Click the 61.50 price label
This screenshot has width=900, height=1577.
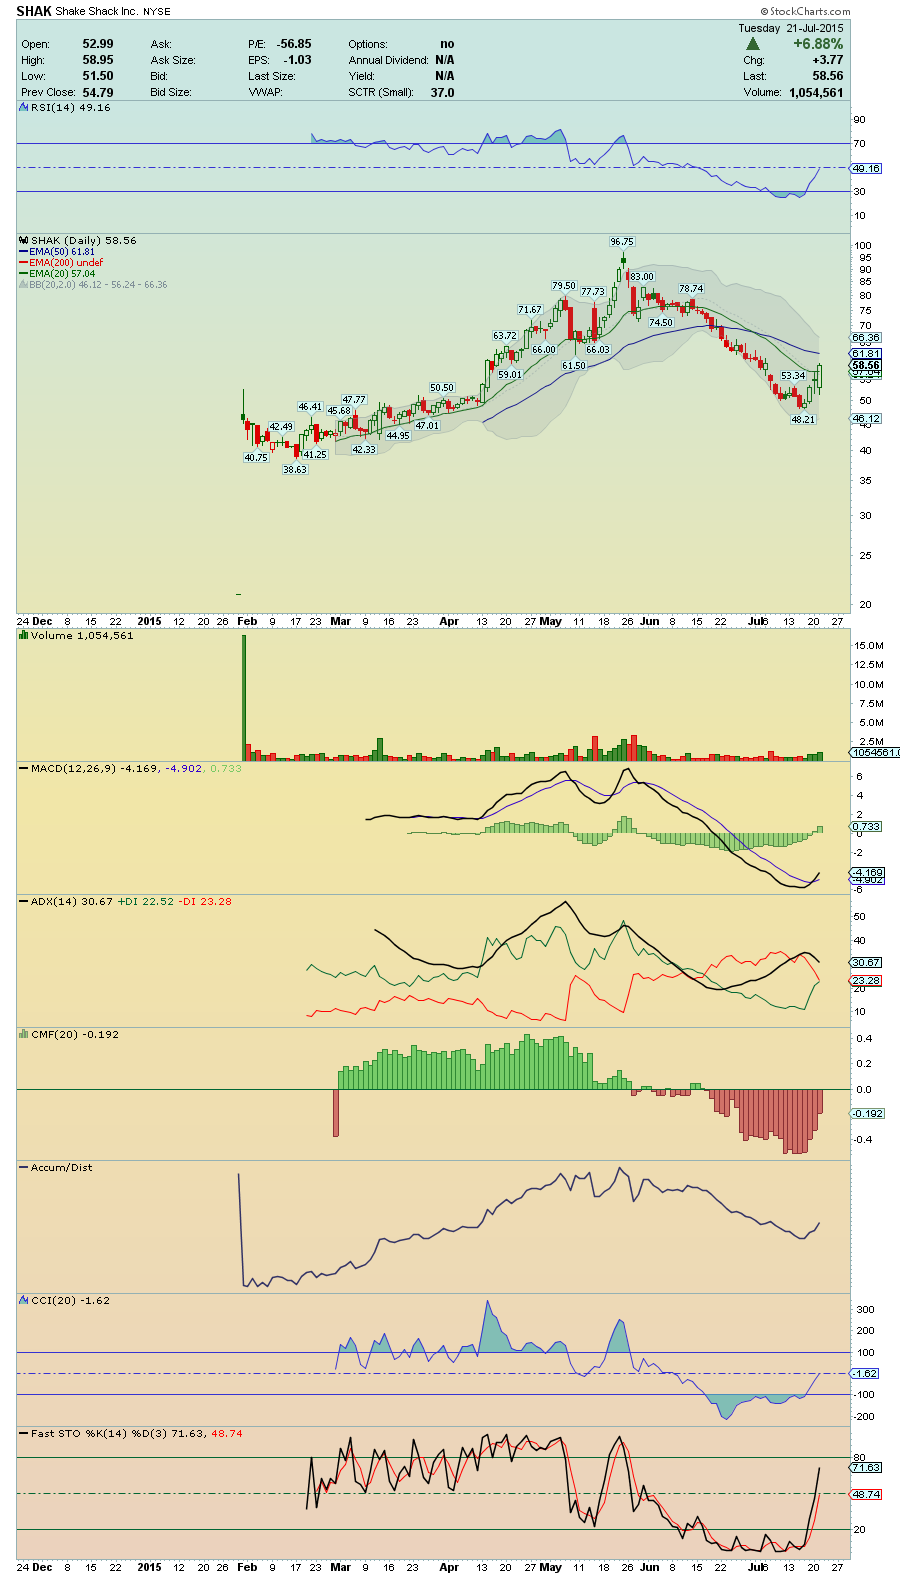[x=574, y=365]
